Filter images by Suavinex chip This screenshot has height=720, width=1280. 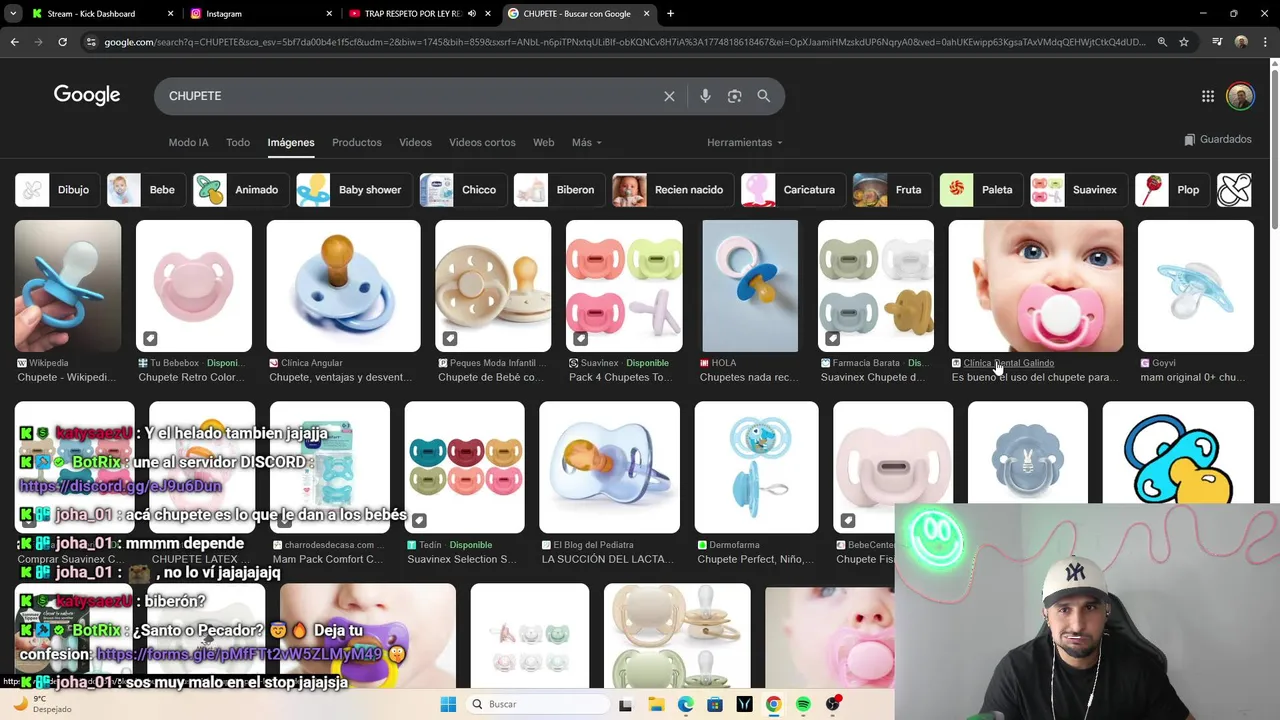tap(1078, 190)
